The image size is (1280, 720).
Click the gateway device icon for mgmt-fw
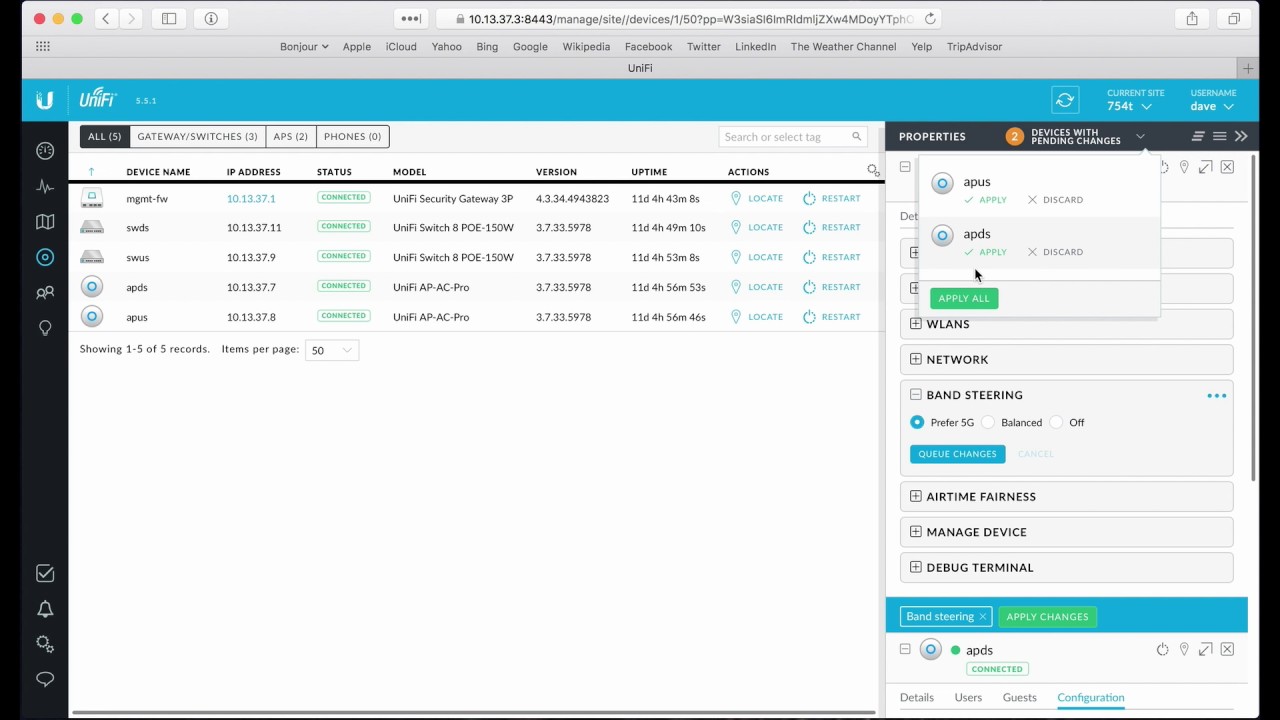[92, 198]
